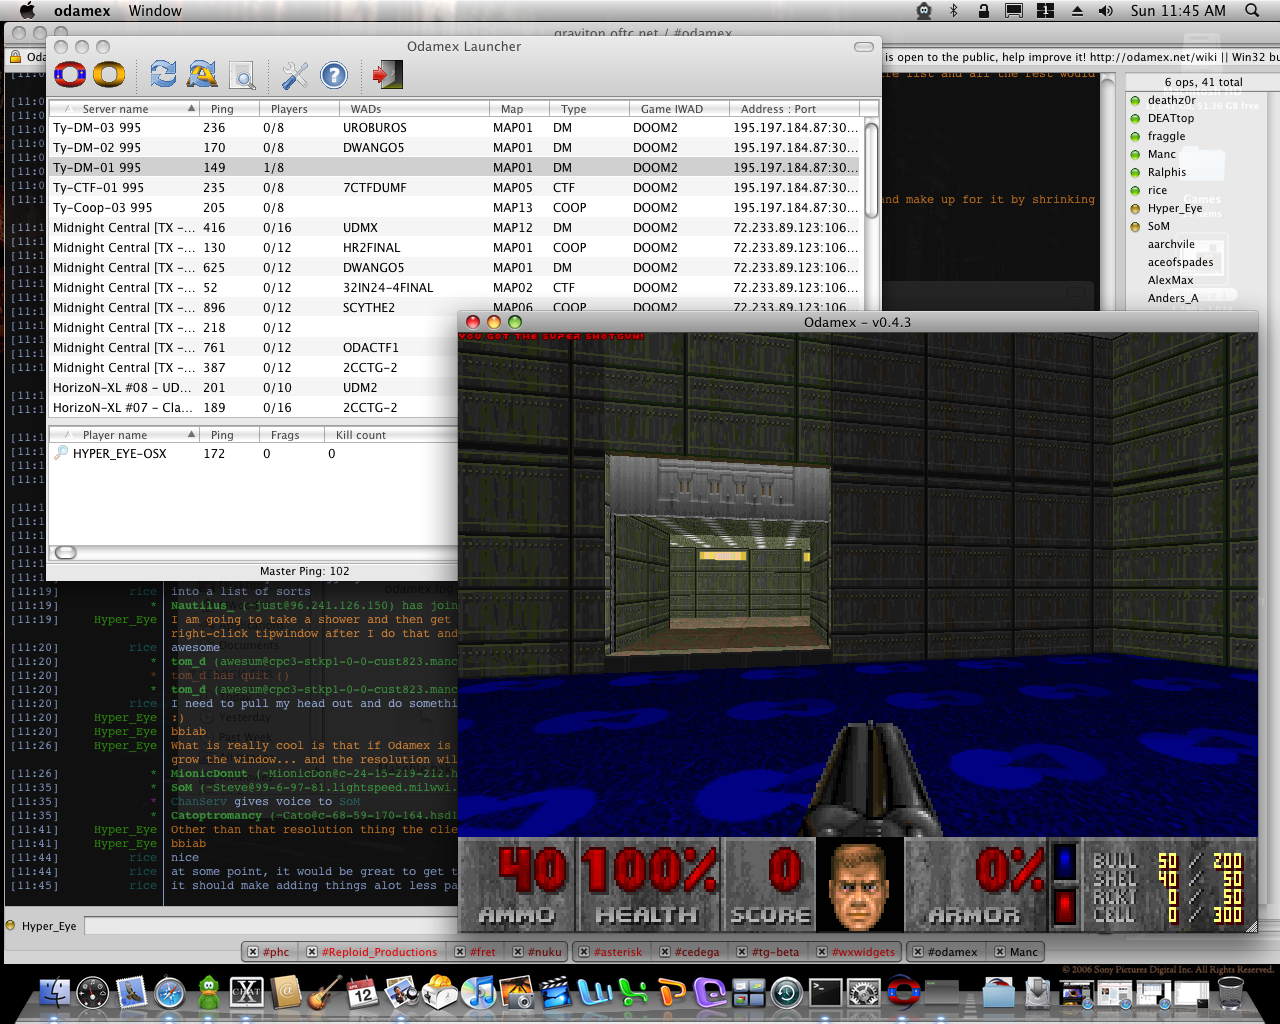This screenshot has width=1280, height=1024.
Task: Click the red Odamex launch icon
Action: click(70, 74)
